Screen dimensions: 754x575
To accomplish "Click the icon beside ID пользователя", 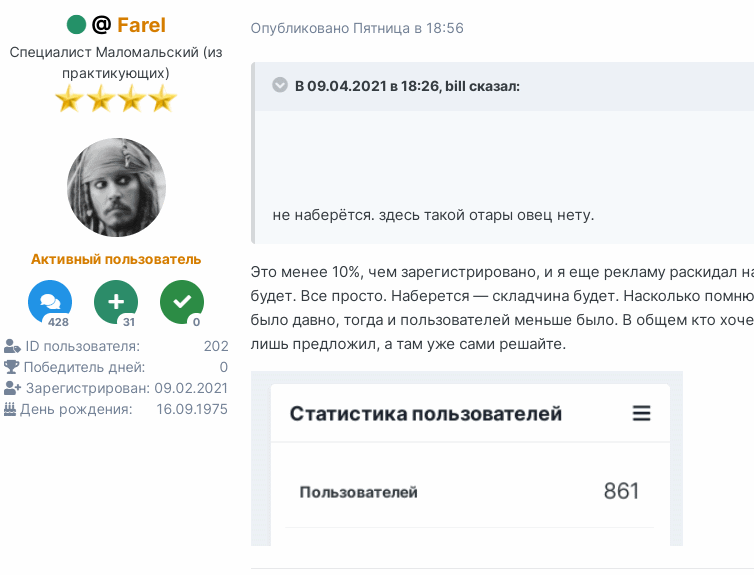I will (x=12, y=346).
